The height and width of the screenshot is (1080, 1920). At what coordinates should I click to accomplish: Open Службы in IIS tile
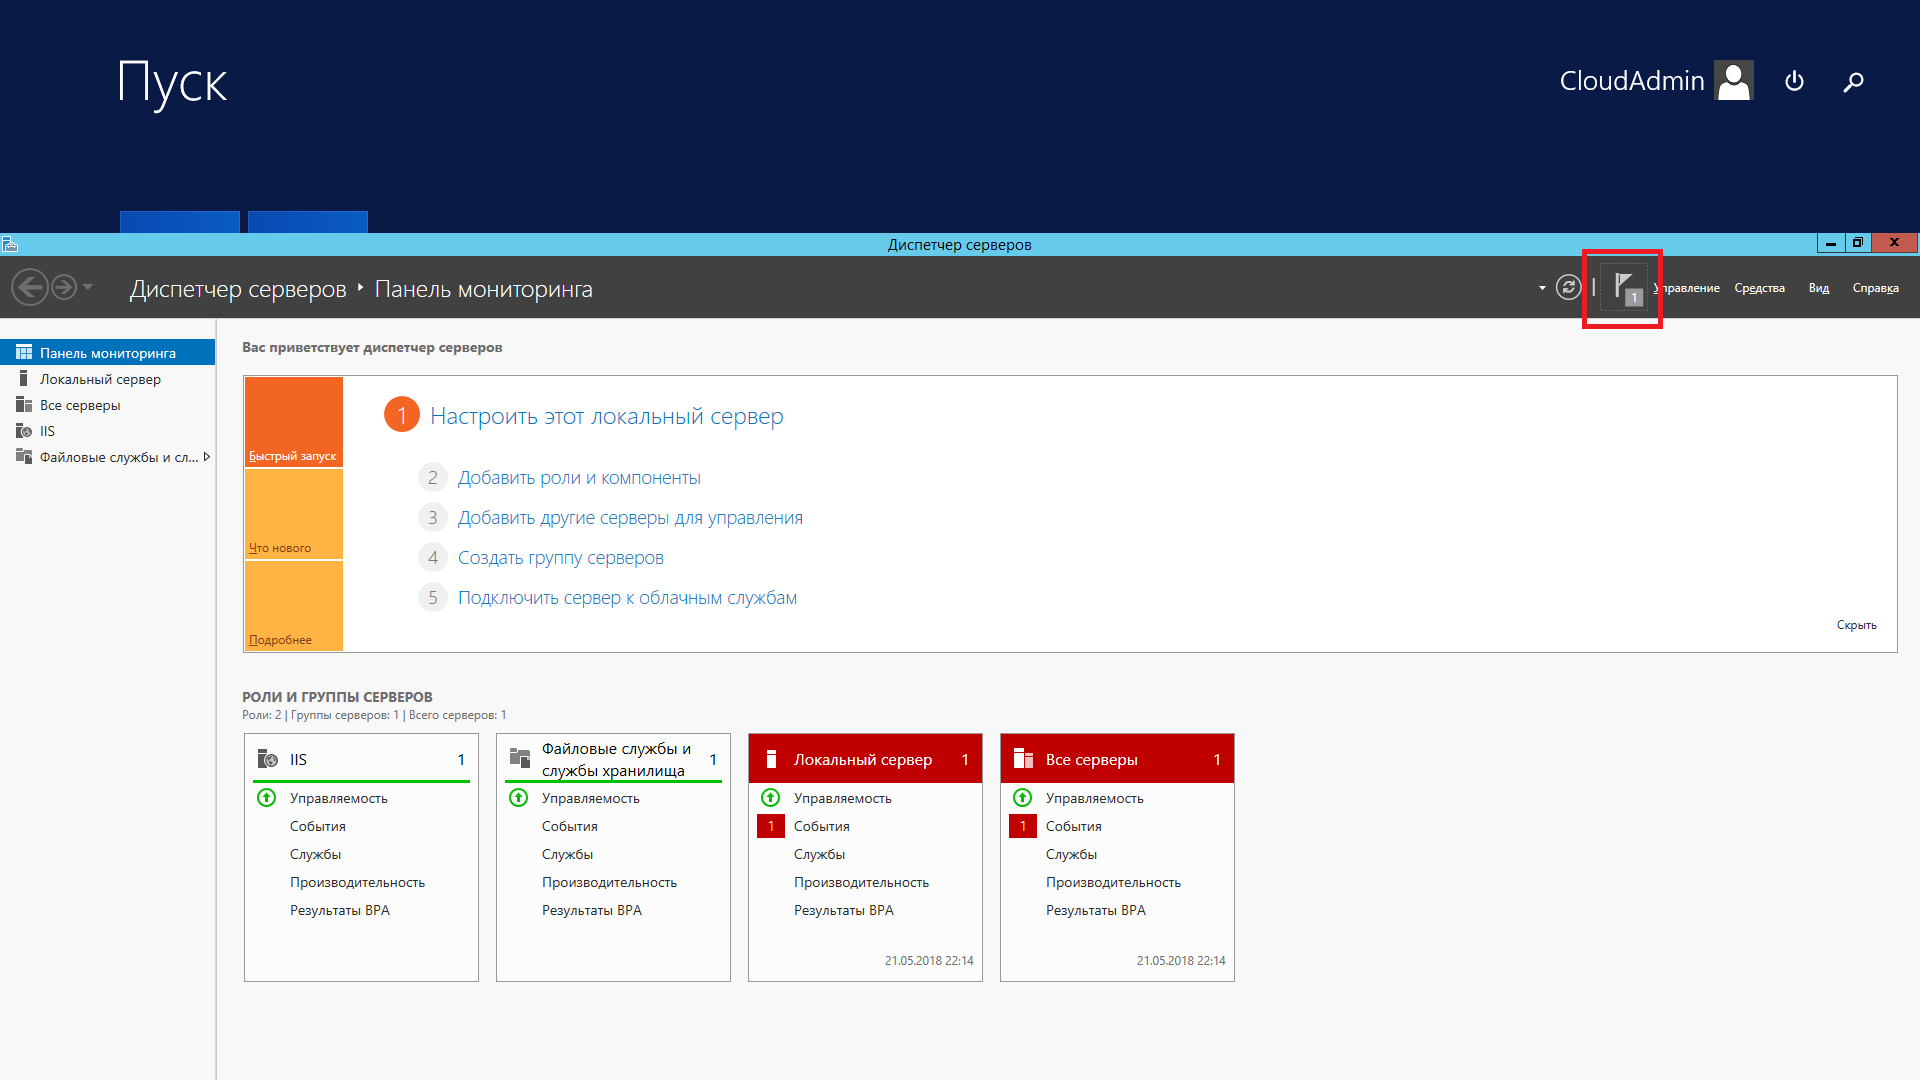(x=316, y=854)
